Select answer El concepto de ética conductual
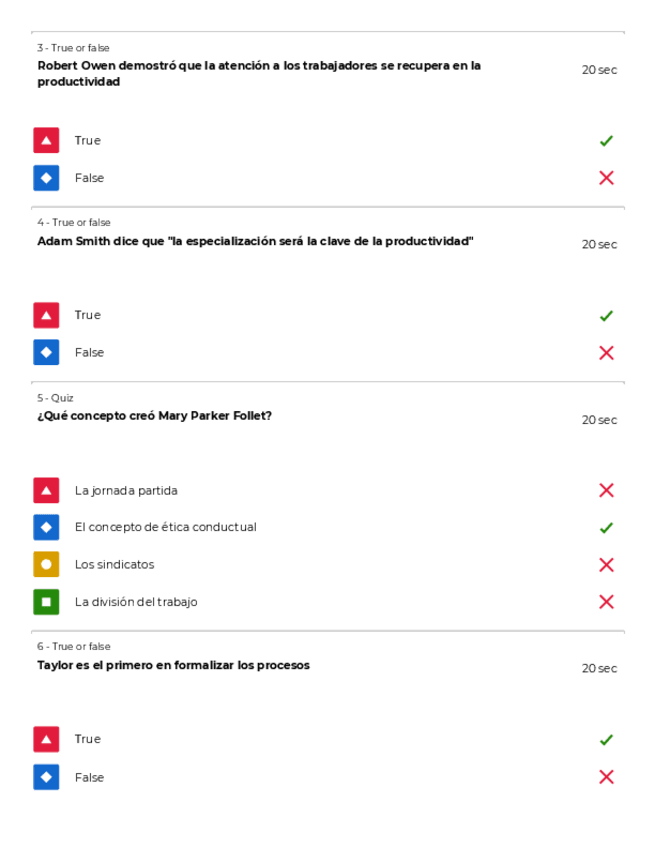 (x=165, y=527)
